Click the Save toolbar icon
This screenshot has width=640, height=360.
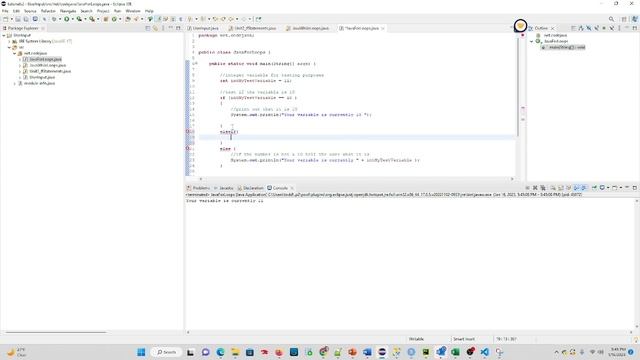click(x=18, y=19)
